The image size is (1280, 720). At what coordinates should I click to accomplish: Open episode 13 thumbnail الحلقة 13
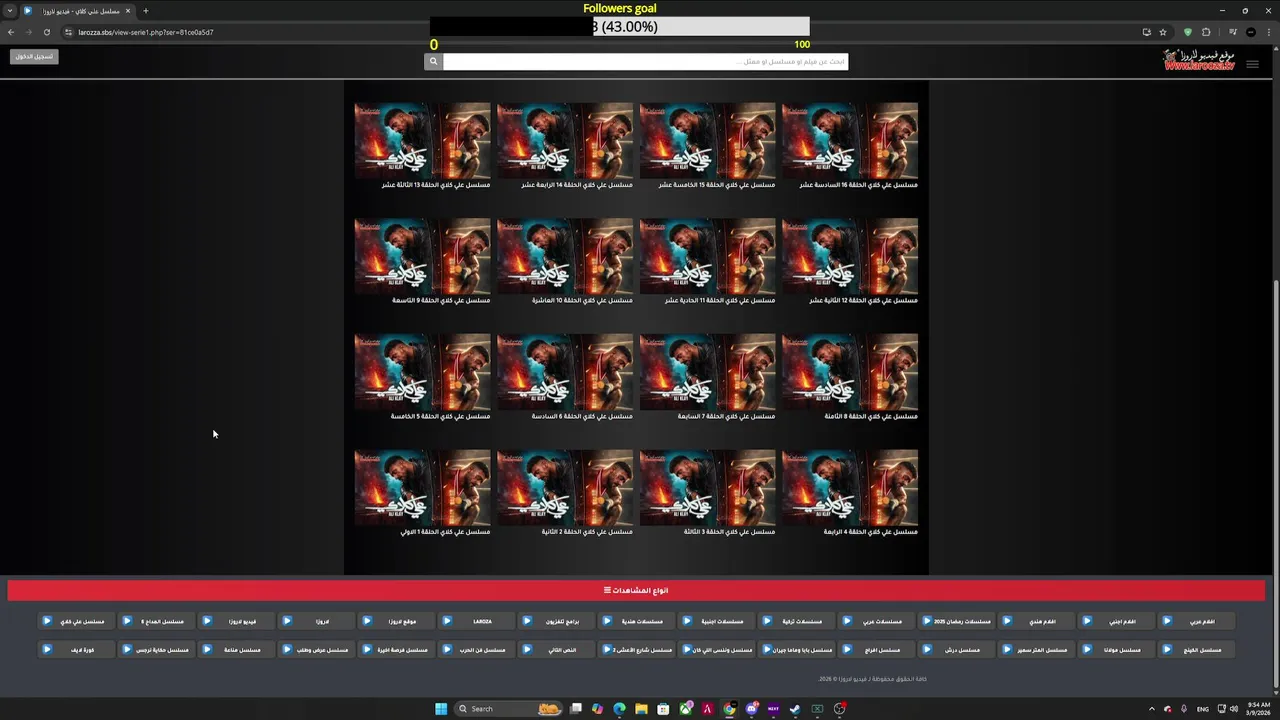click(x=422, y=140)
